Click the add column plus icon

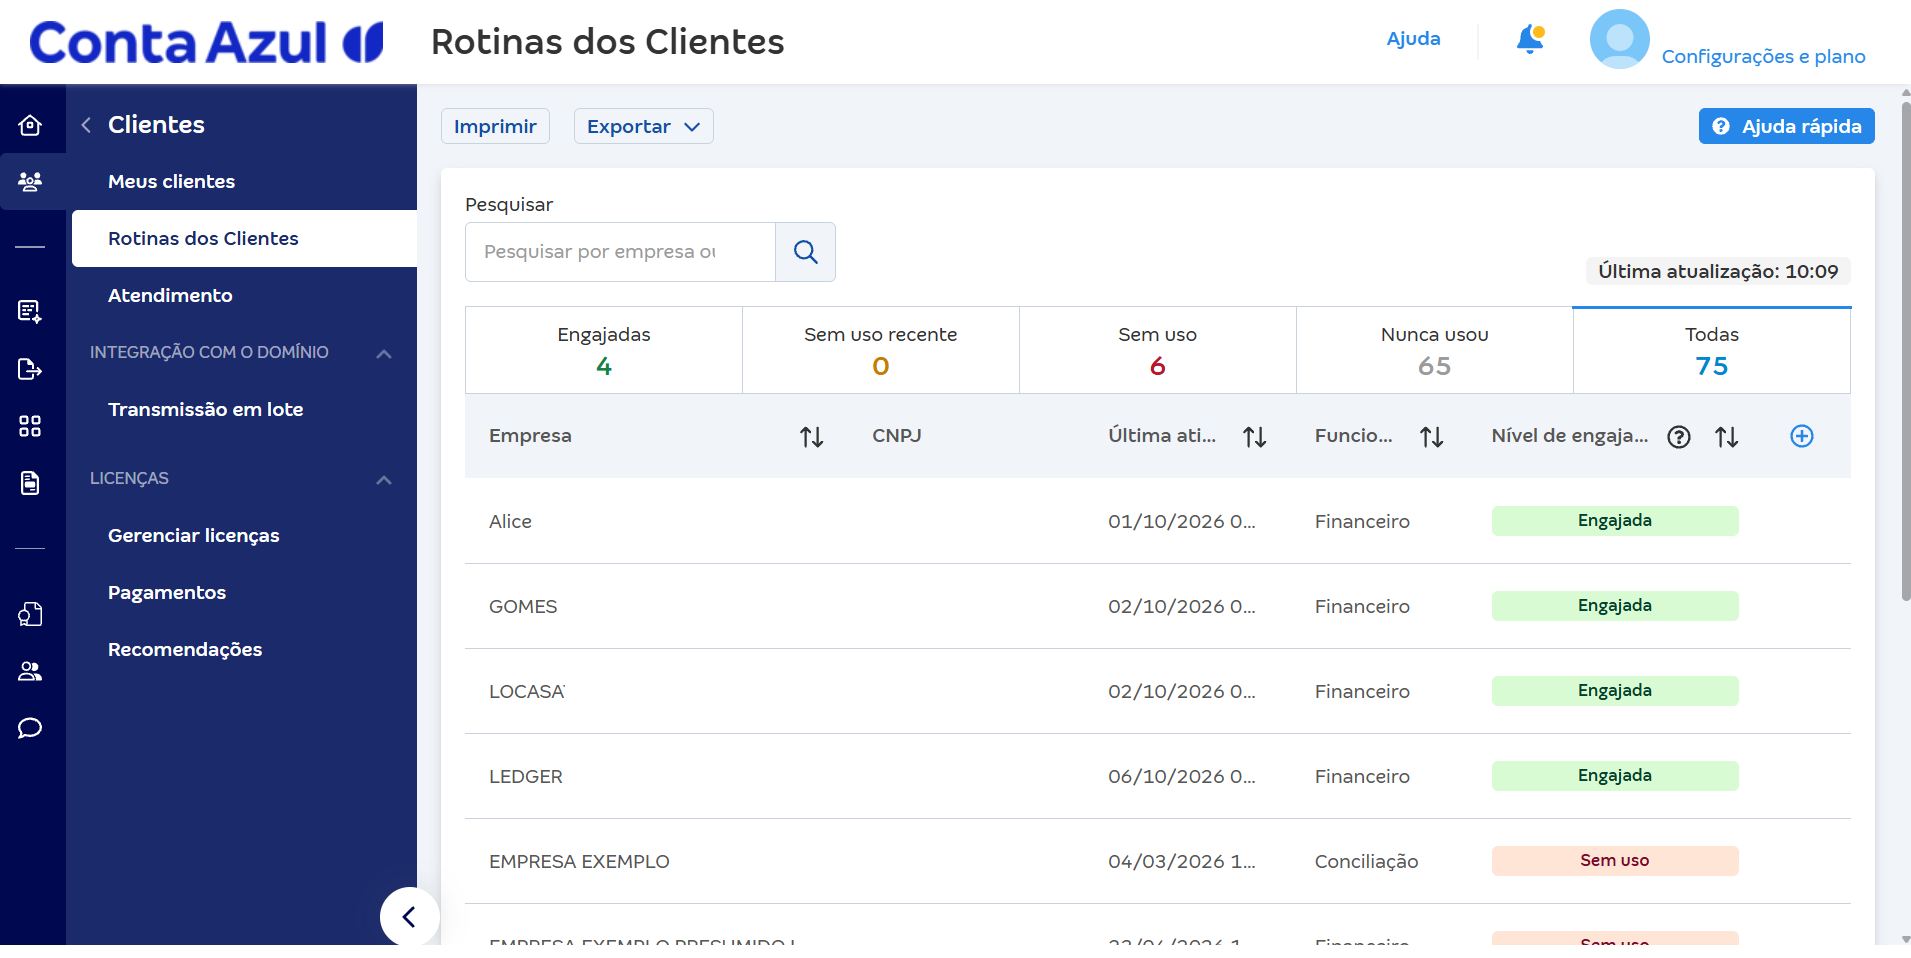tap(1802, 436)
